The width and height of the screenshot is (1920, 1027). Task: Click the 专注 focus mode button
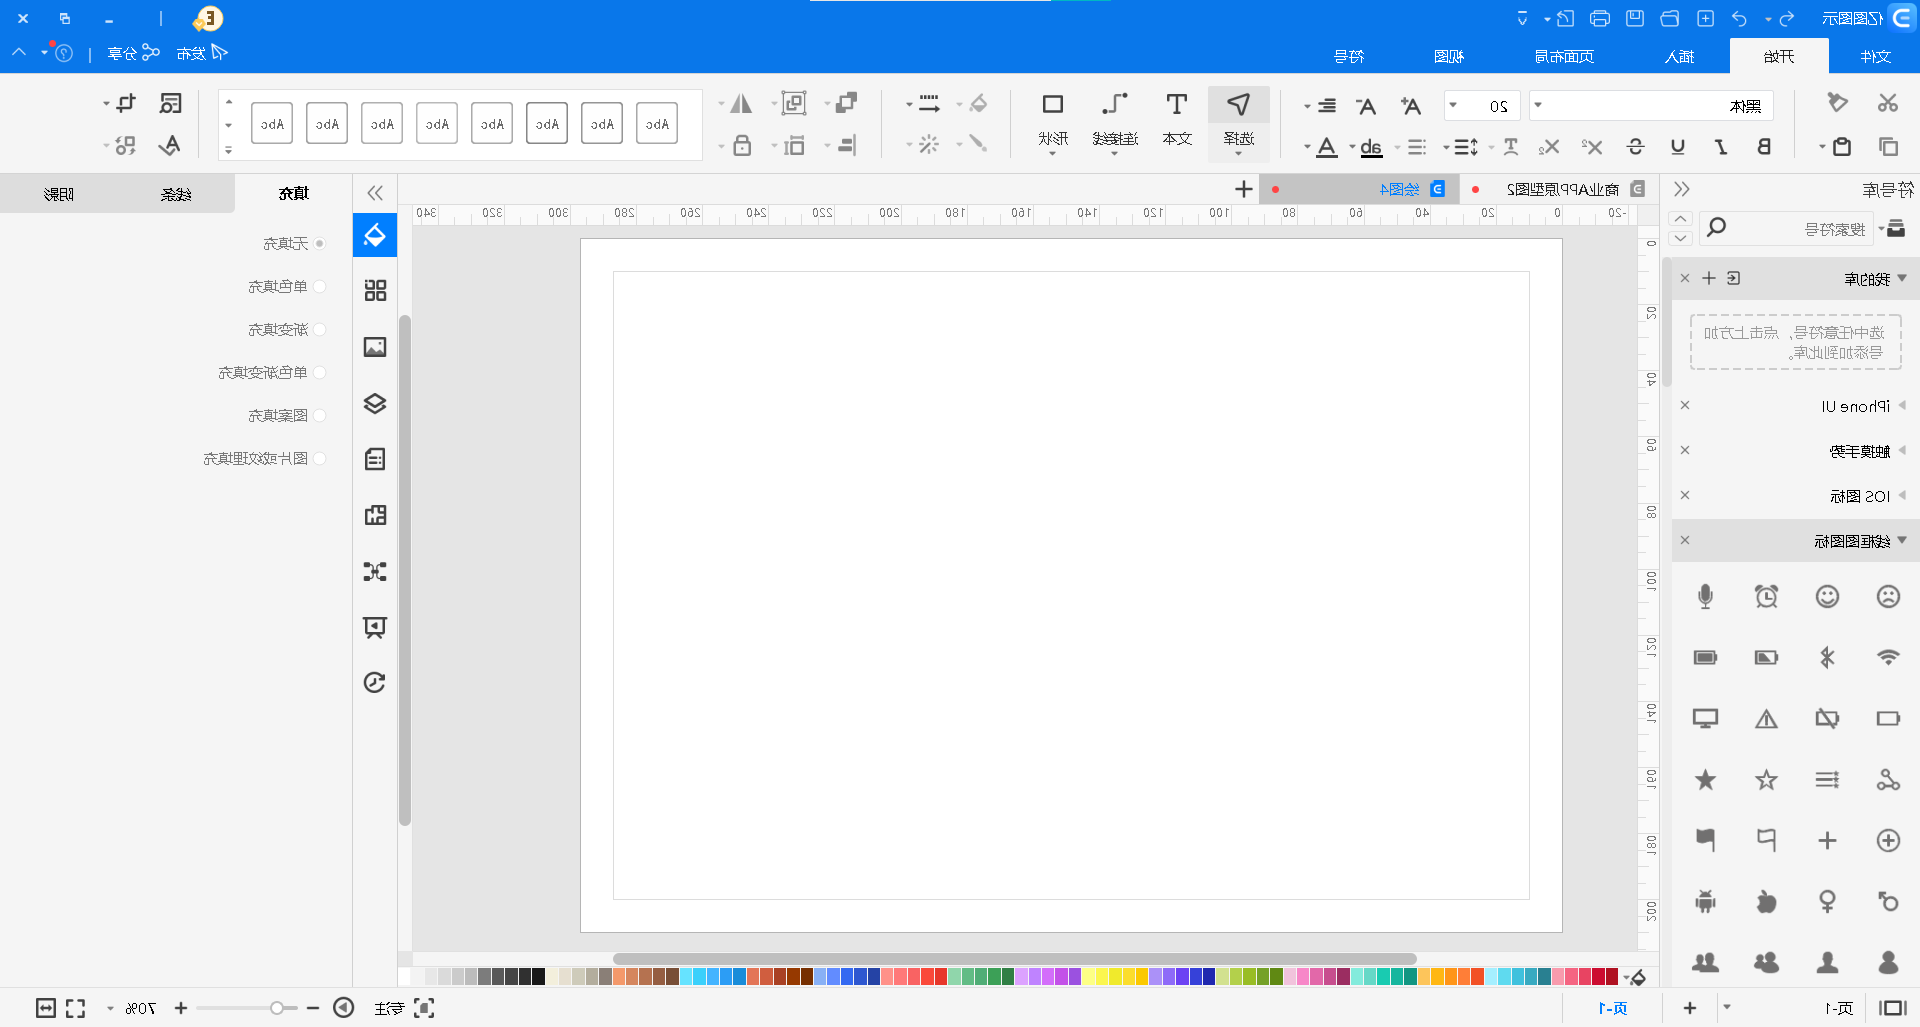coord(404,1008)
